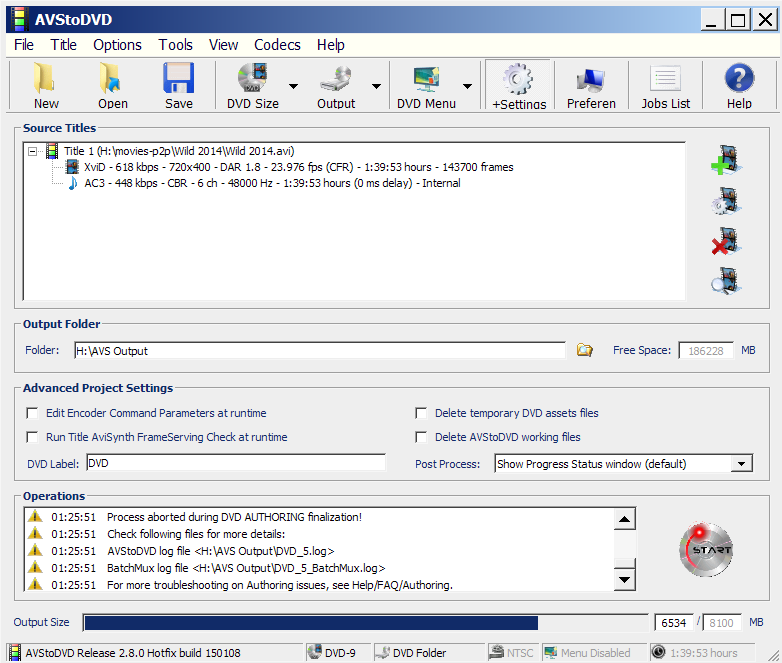Click the 8100 capacity field

(721, 623)
